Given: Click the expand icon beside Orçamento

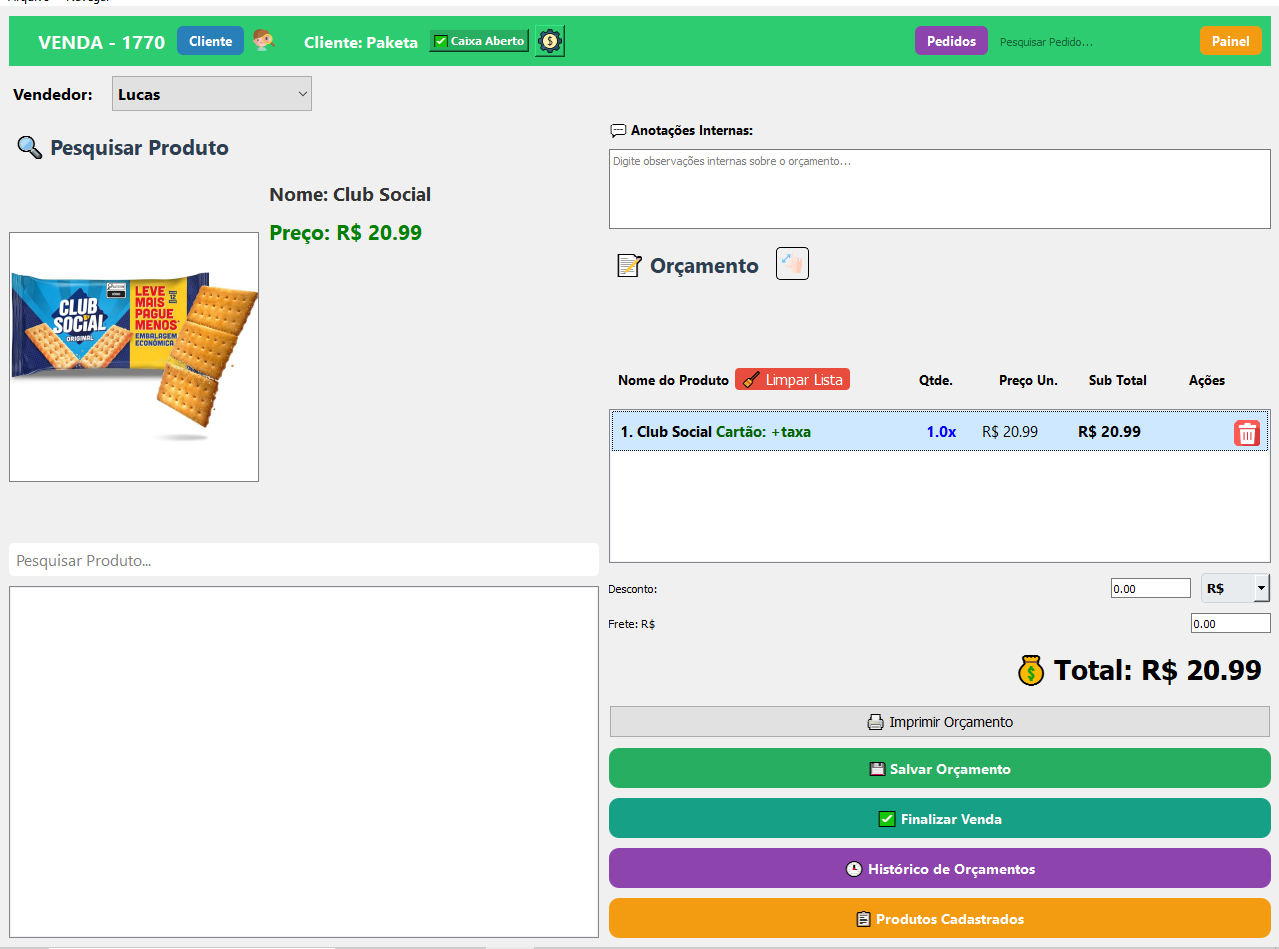Looking at the screenshot, I should (792, 264).
